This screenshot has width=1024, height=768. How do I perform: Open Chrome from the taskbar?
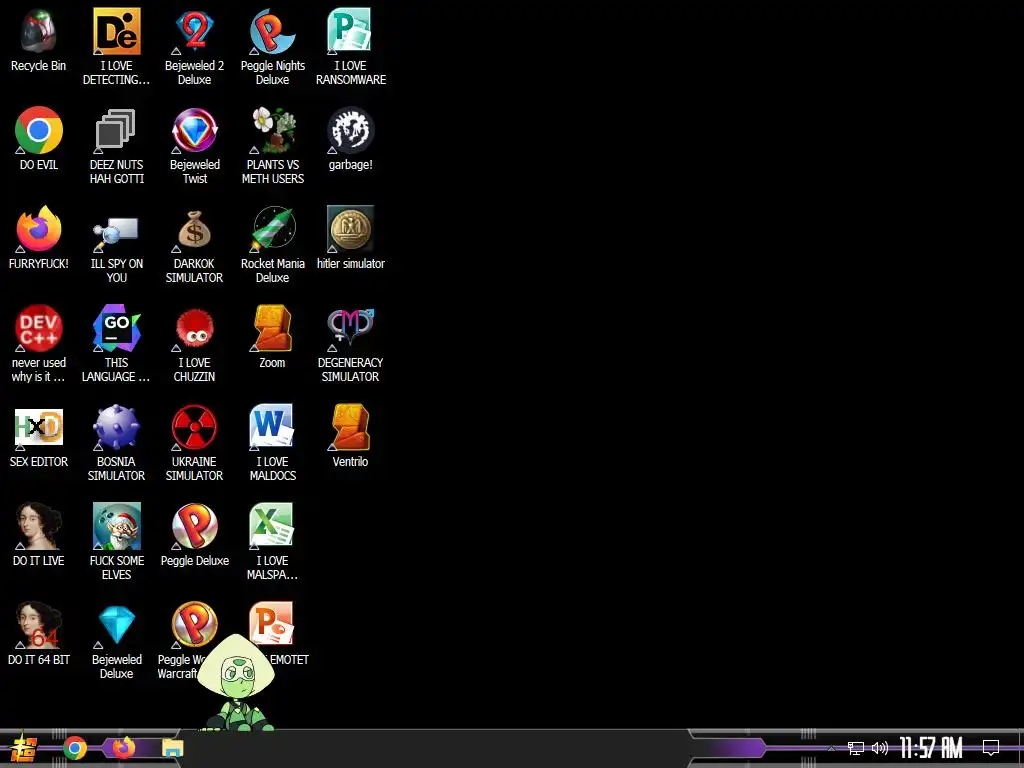75,748
